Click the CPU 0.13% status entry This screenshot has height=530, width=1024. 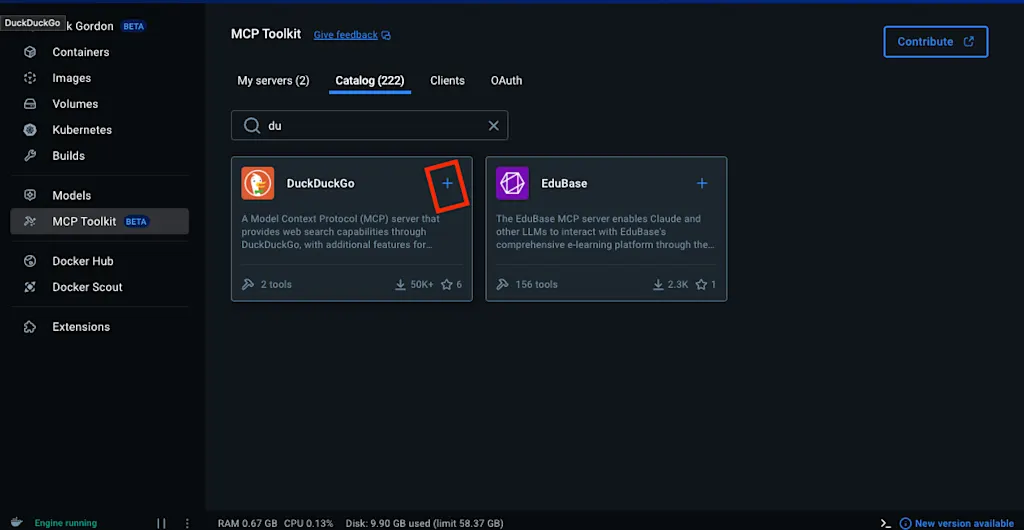(308, 523)
